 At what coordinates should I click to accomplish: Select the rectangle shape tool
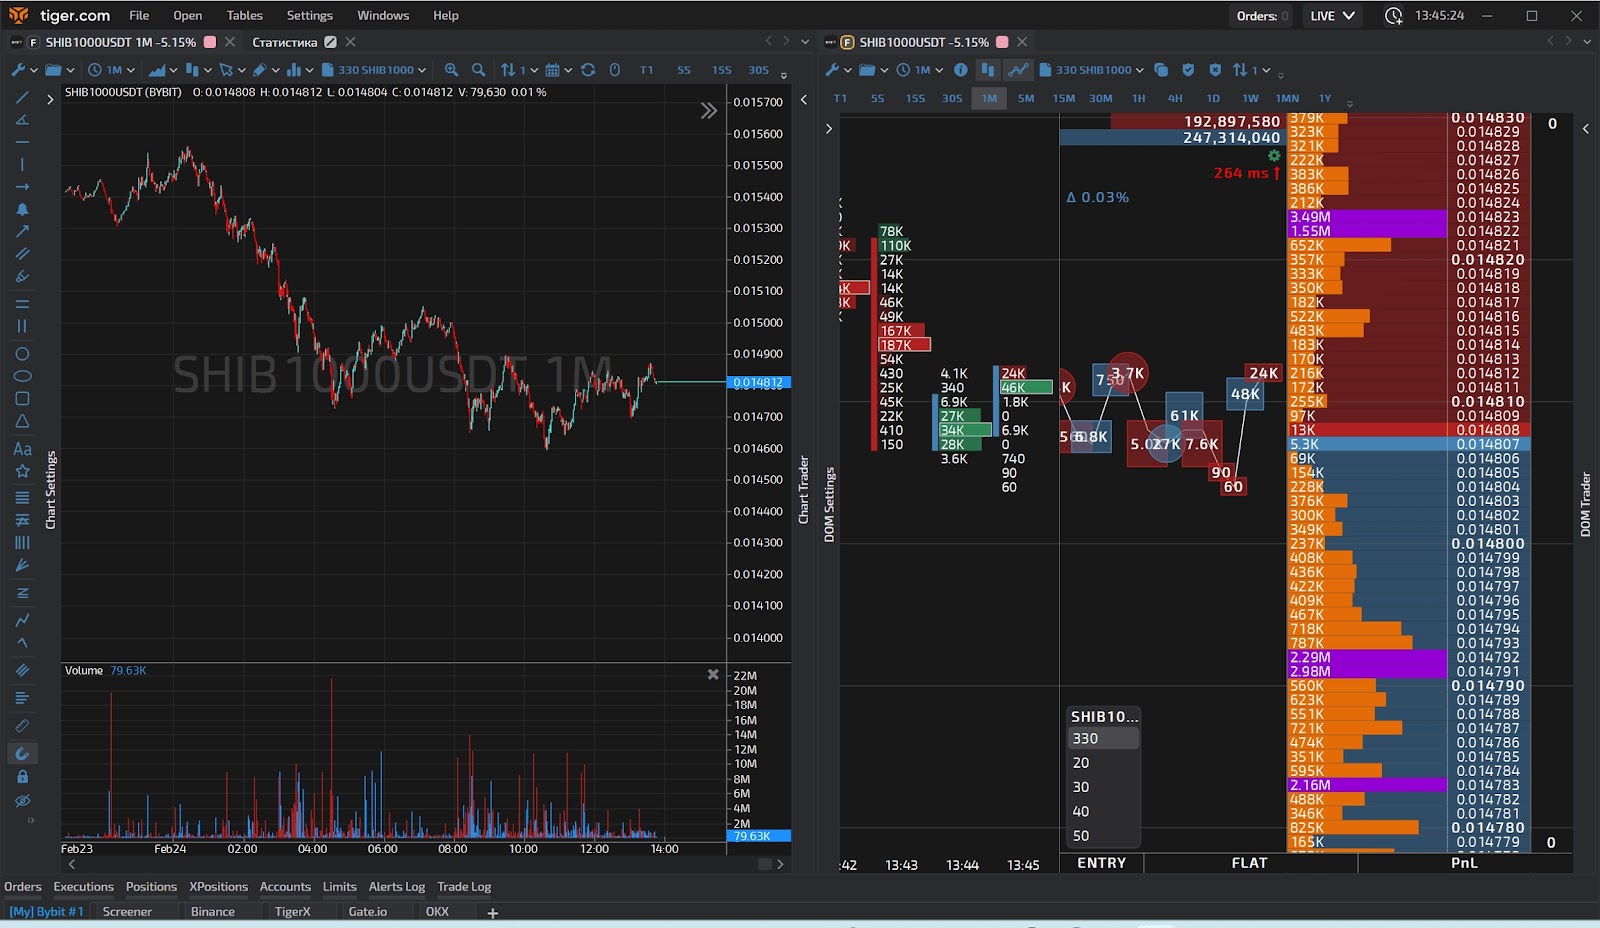22,398
